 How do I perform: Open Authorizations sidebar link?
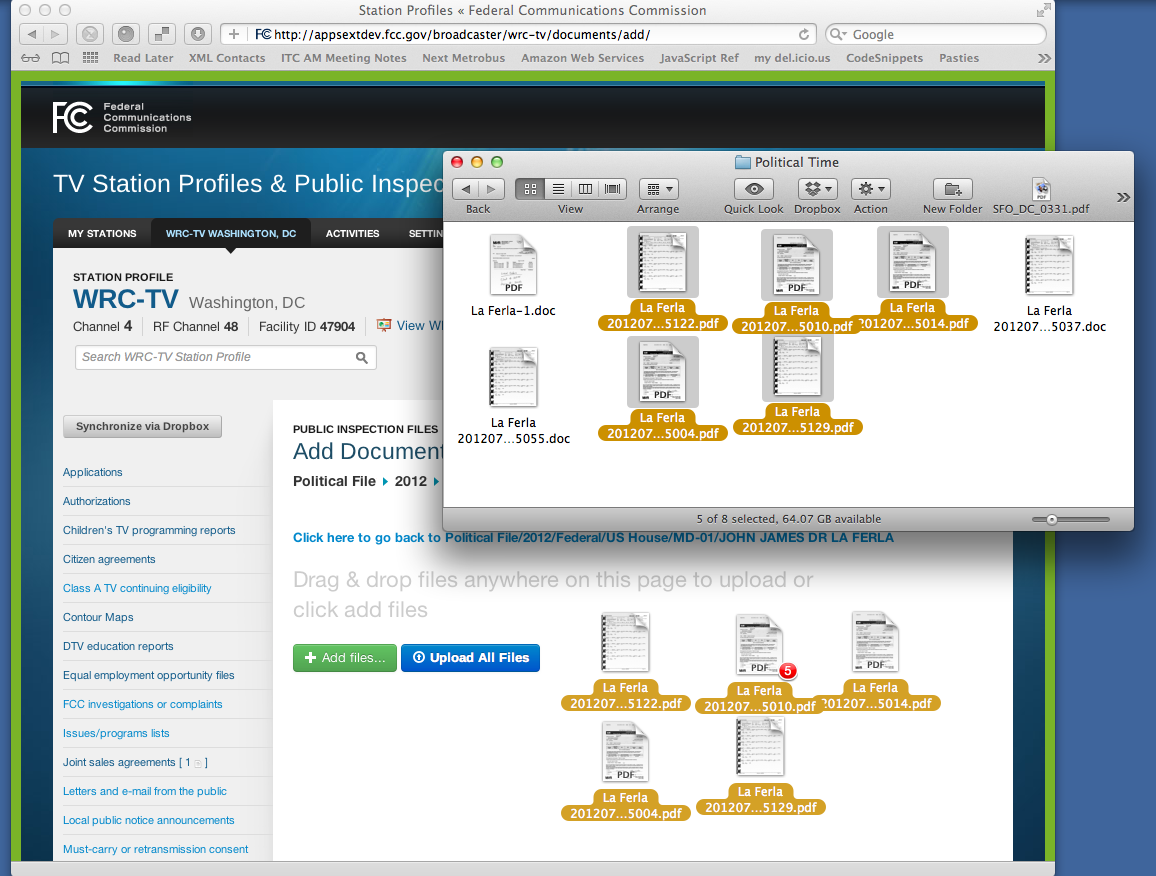coord(97,501)
